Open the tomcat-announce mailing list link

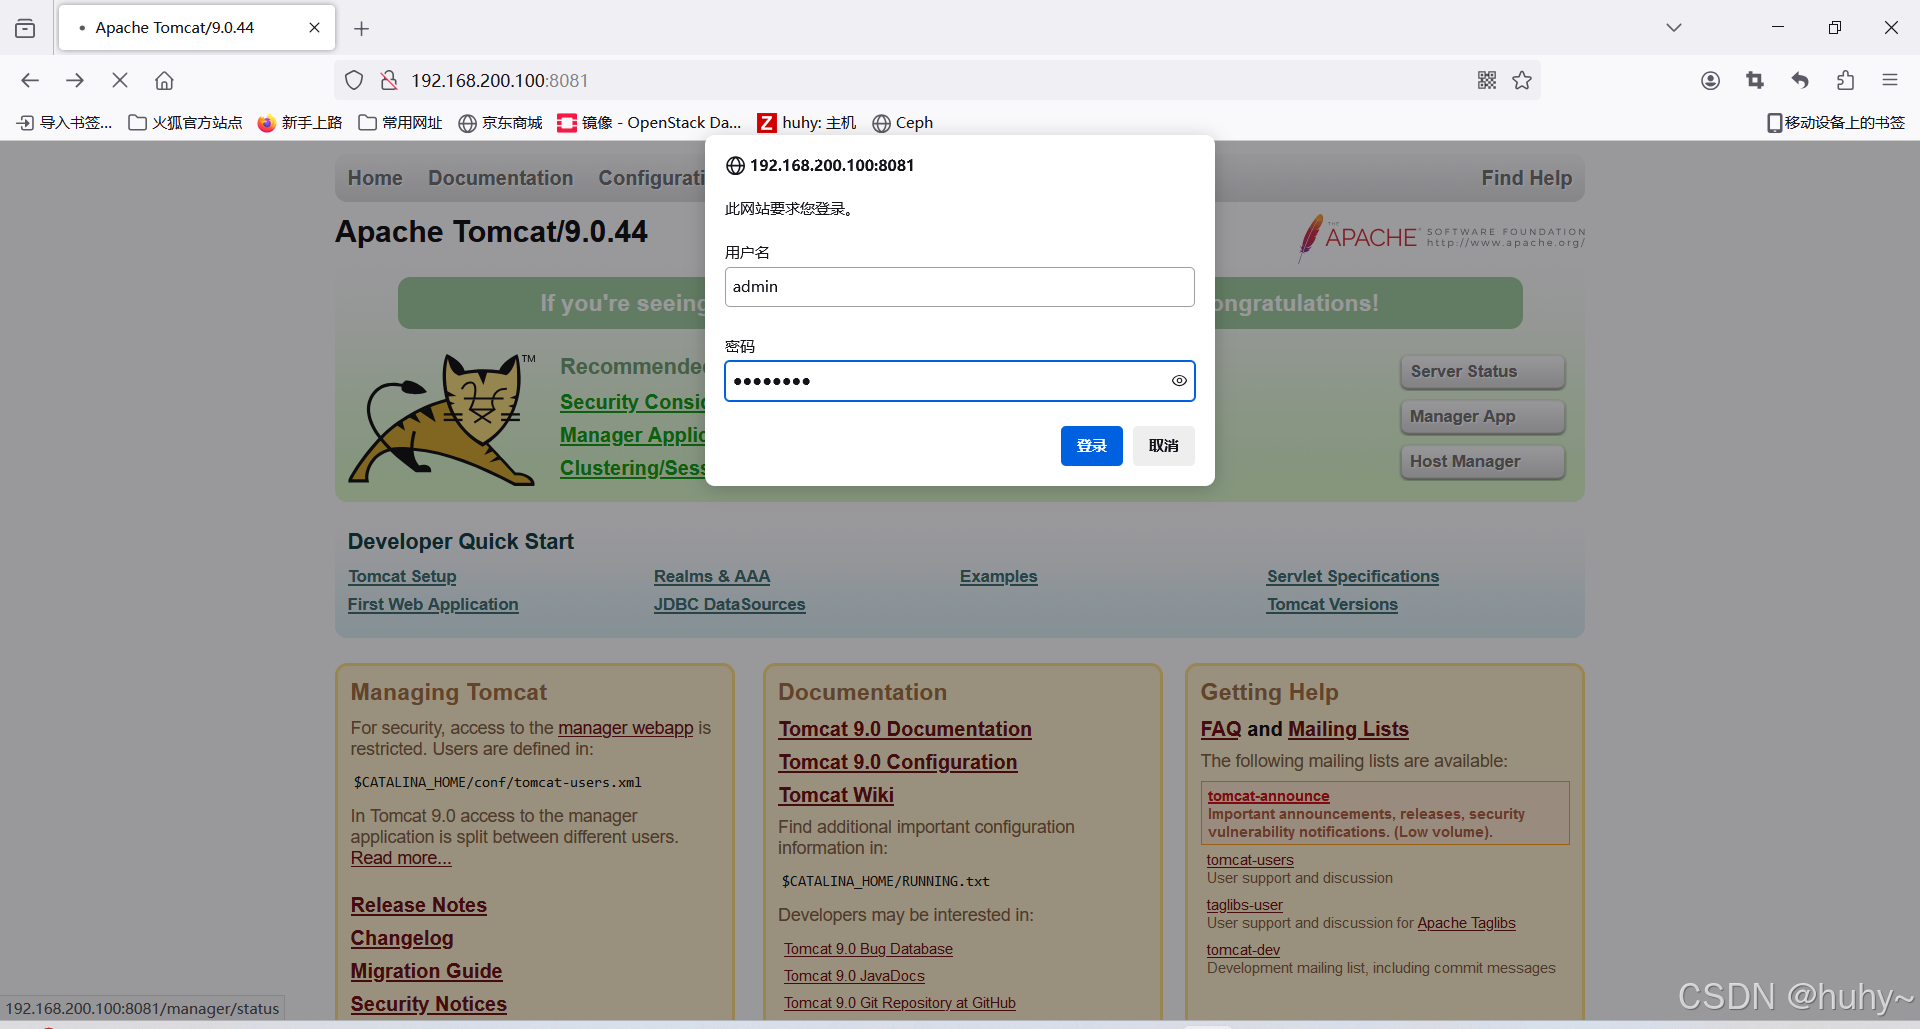[x=1268, y=796]
